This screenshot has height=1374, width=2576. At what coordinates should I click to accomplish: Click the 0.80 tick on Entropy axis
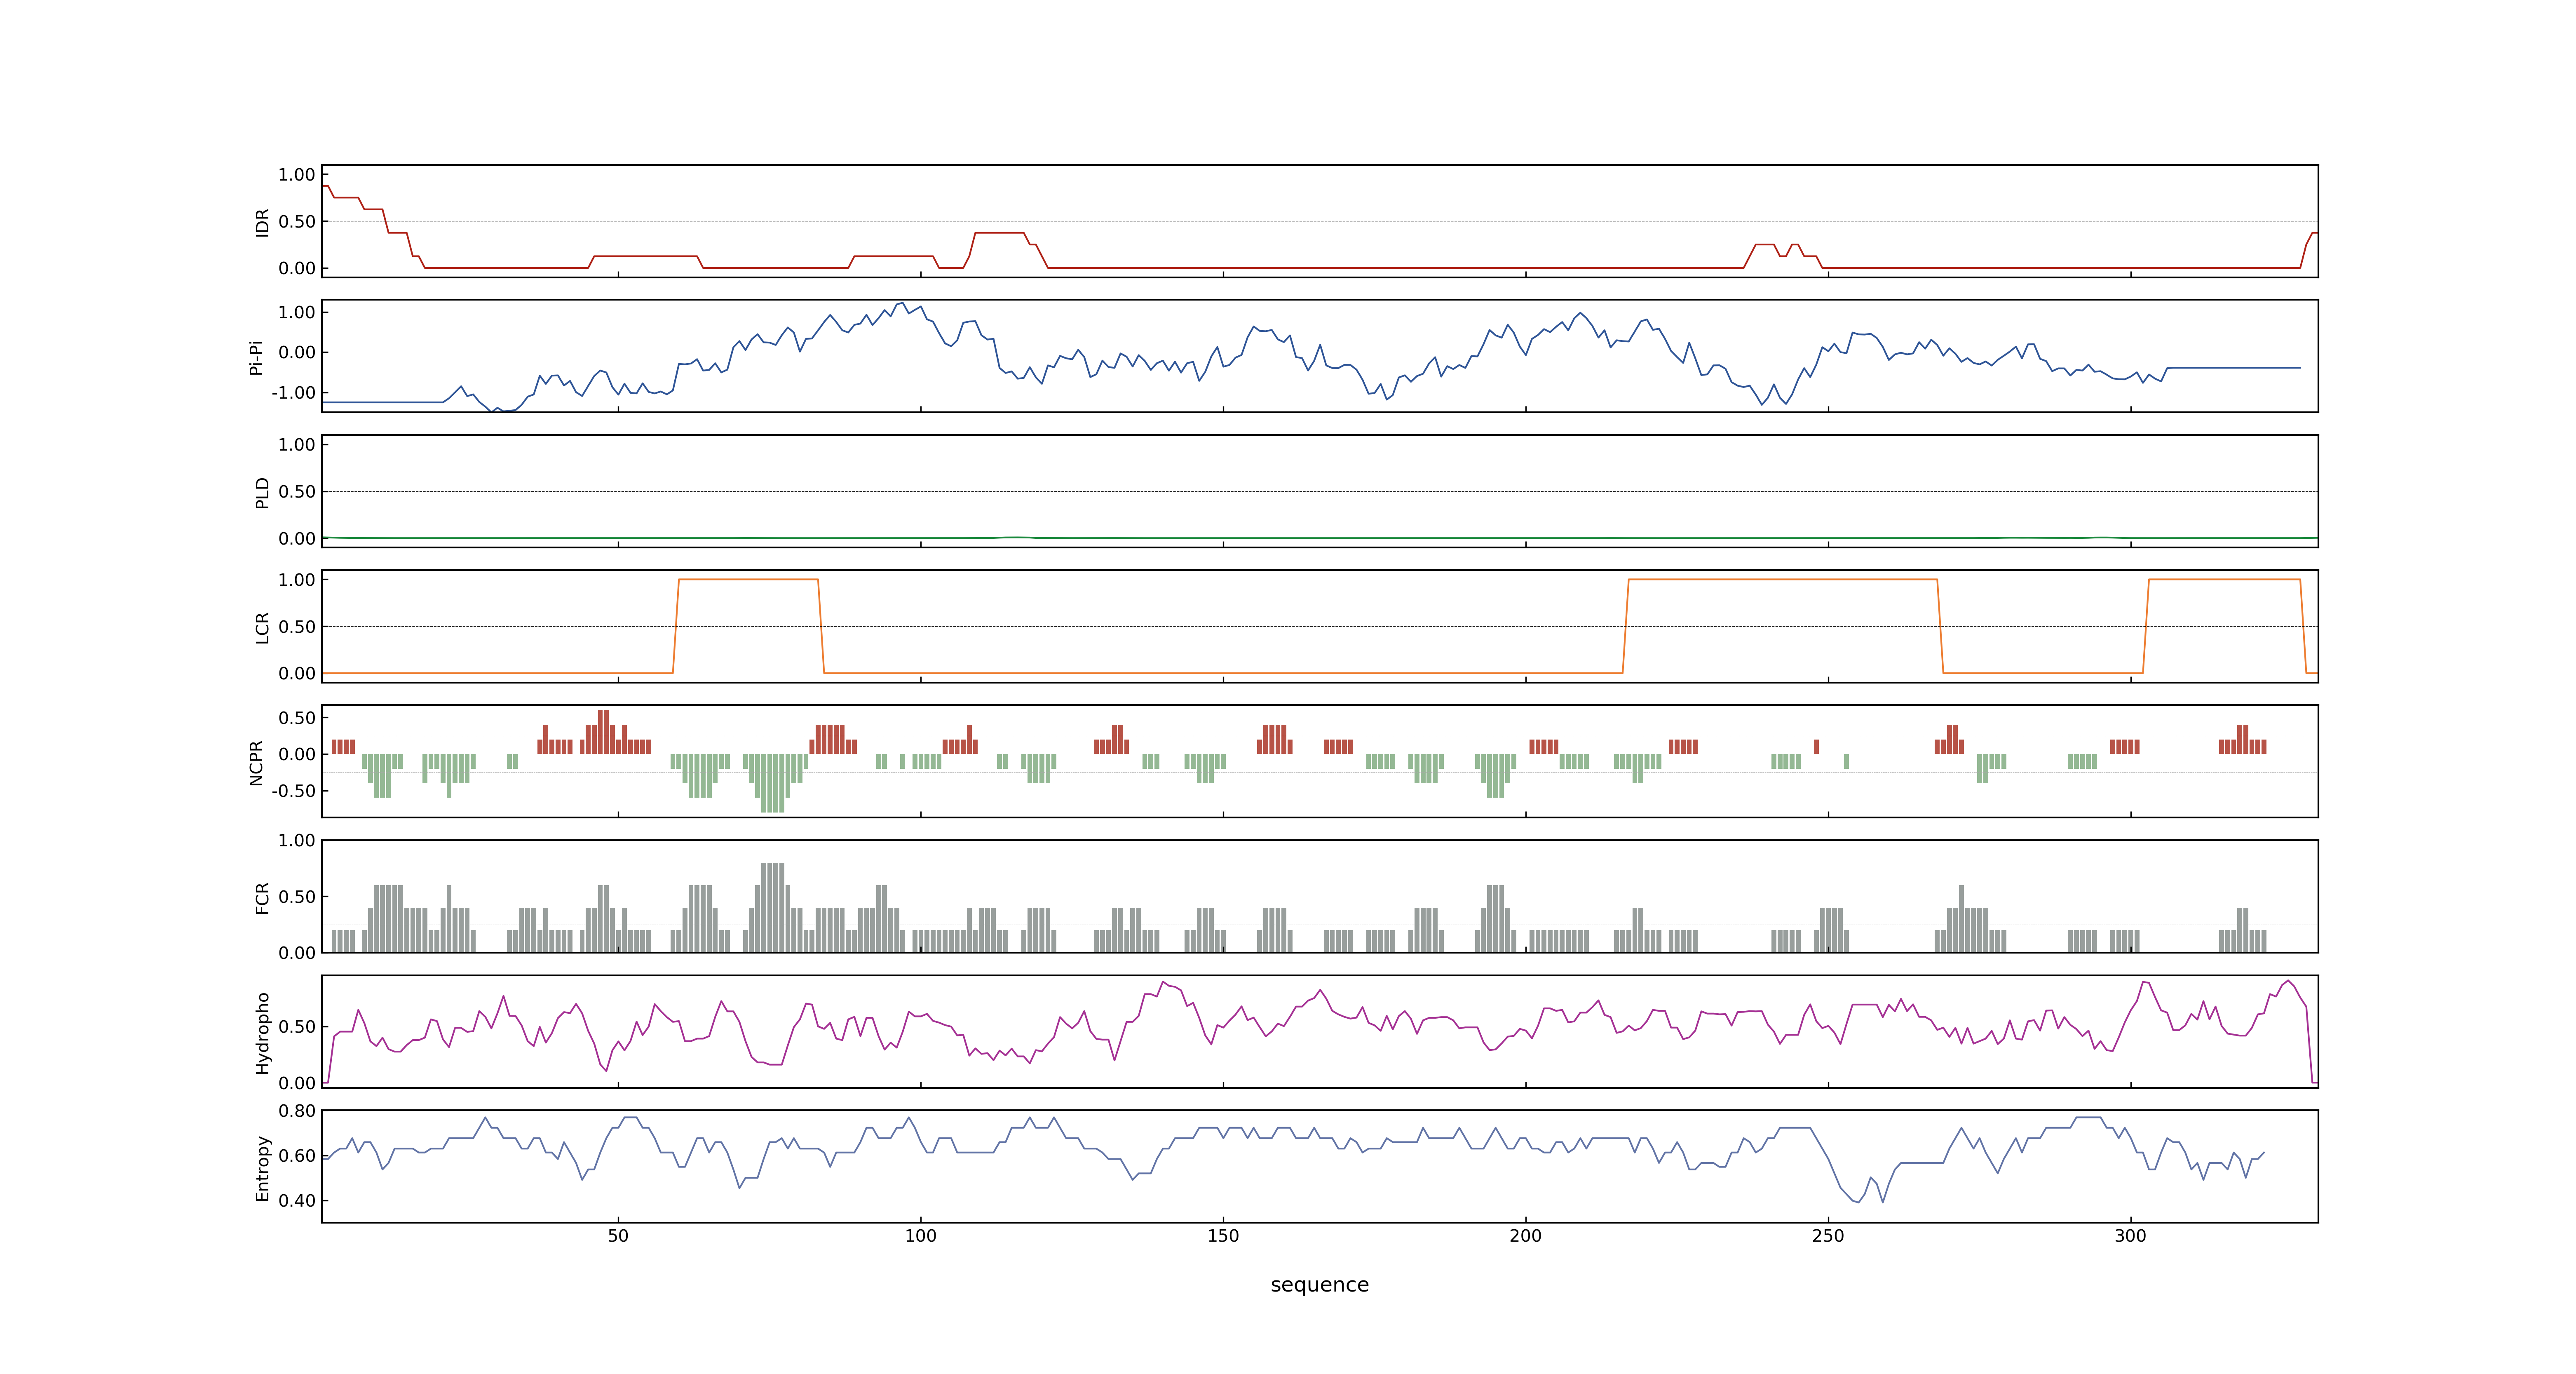[x=297, y=1111]
